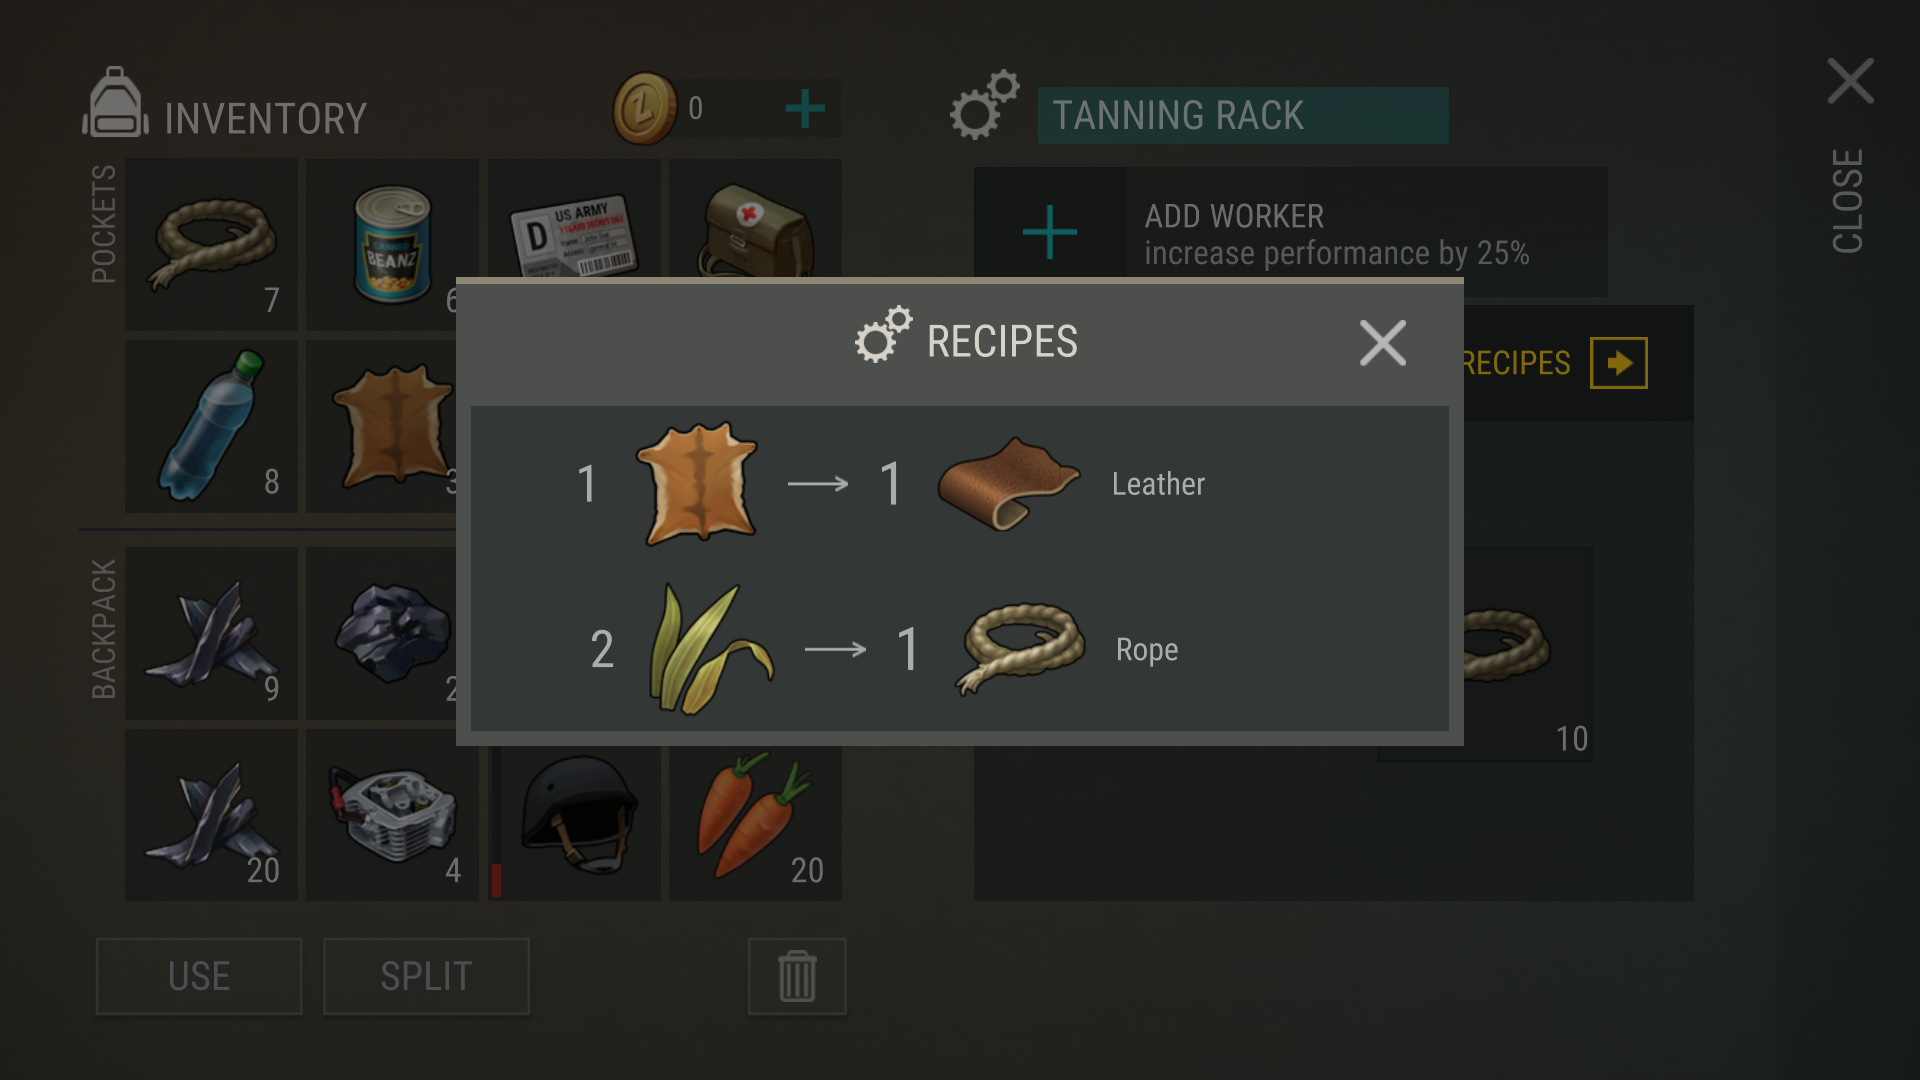Select the scrap metal stack of 20
This screenshot has width=1920, height=1080.
point(211,815)
